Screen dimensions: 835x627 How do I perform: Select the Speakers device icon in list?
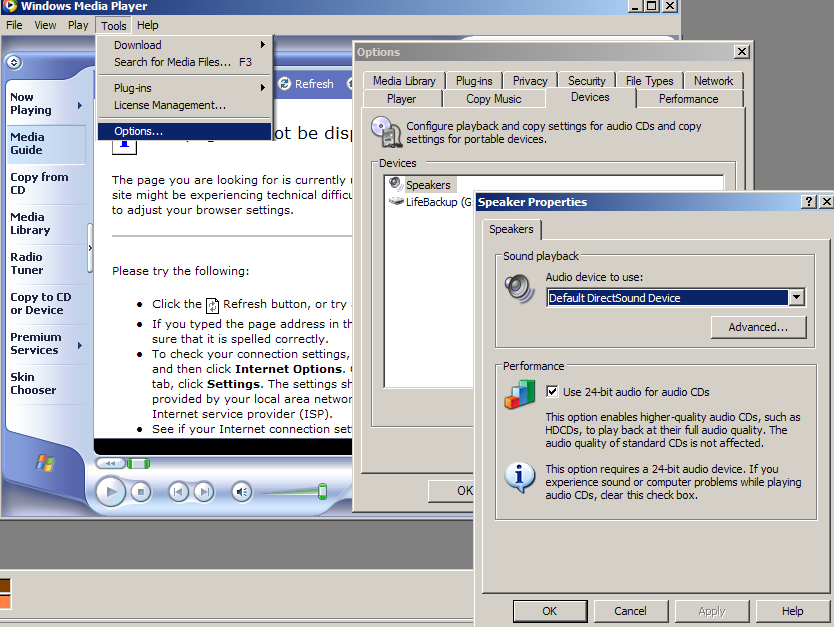click(x=396, y=184)
